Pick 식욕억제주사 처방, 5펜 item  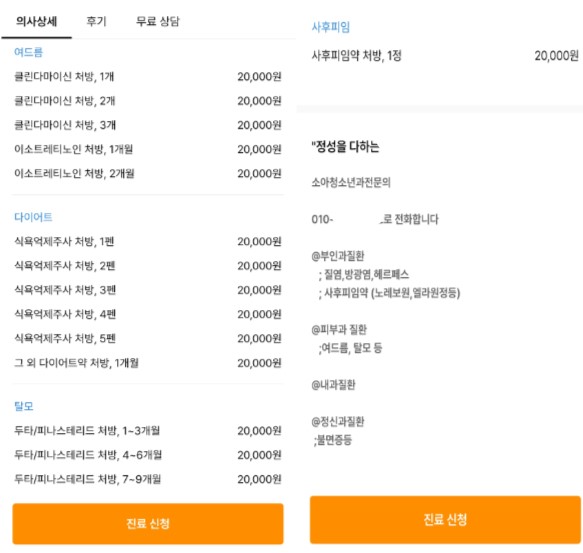pos(148,338)
